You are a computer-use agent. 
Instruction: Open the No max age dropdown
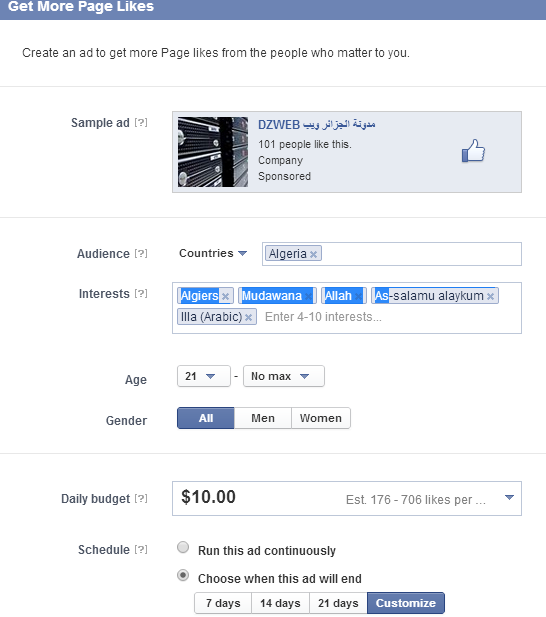(284, 376)
